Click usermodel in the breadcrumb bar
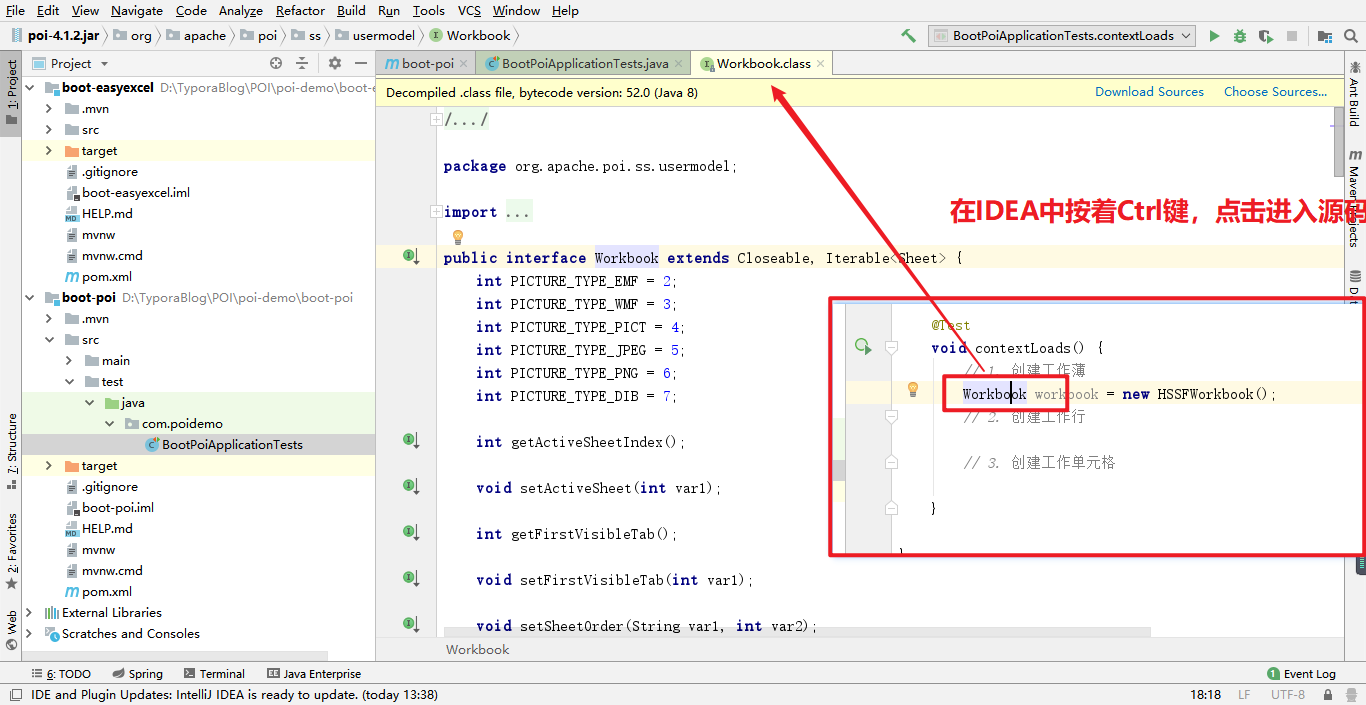This screenshot has height=705, width=1366. 375,36
